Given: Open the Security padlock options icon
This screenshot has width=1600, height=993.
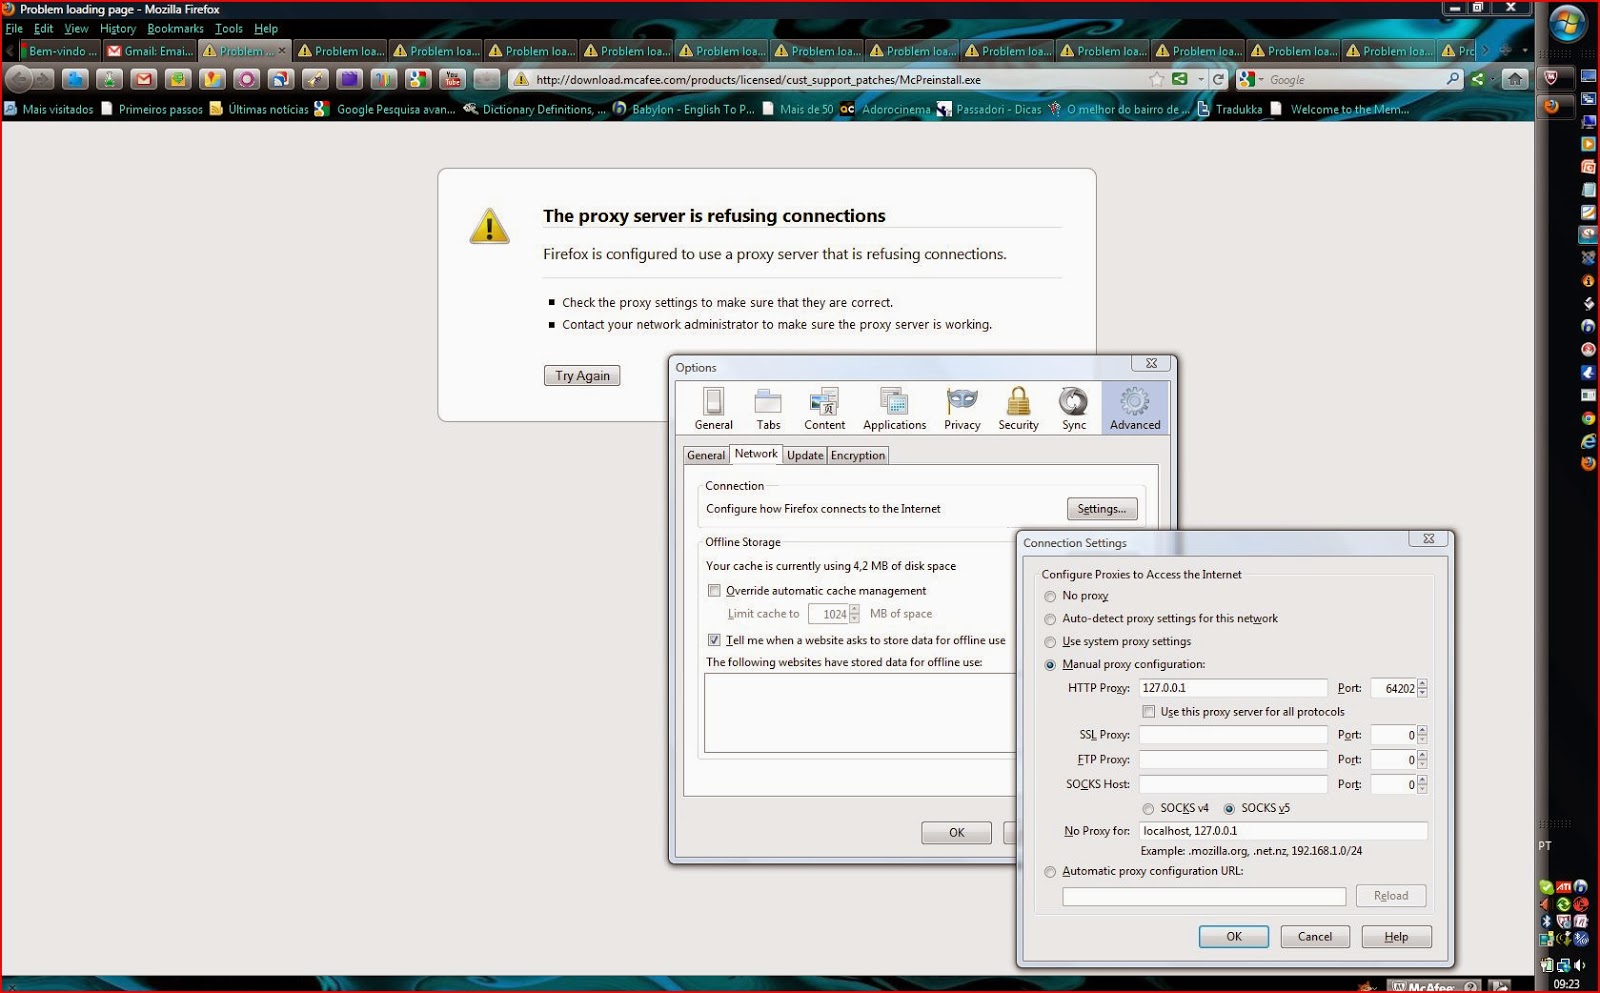Looking at the screenshot, I should [1018, 409].
